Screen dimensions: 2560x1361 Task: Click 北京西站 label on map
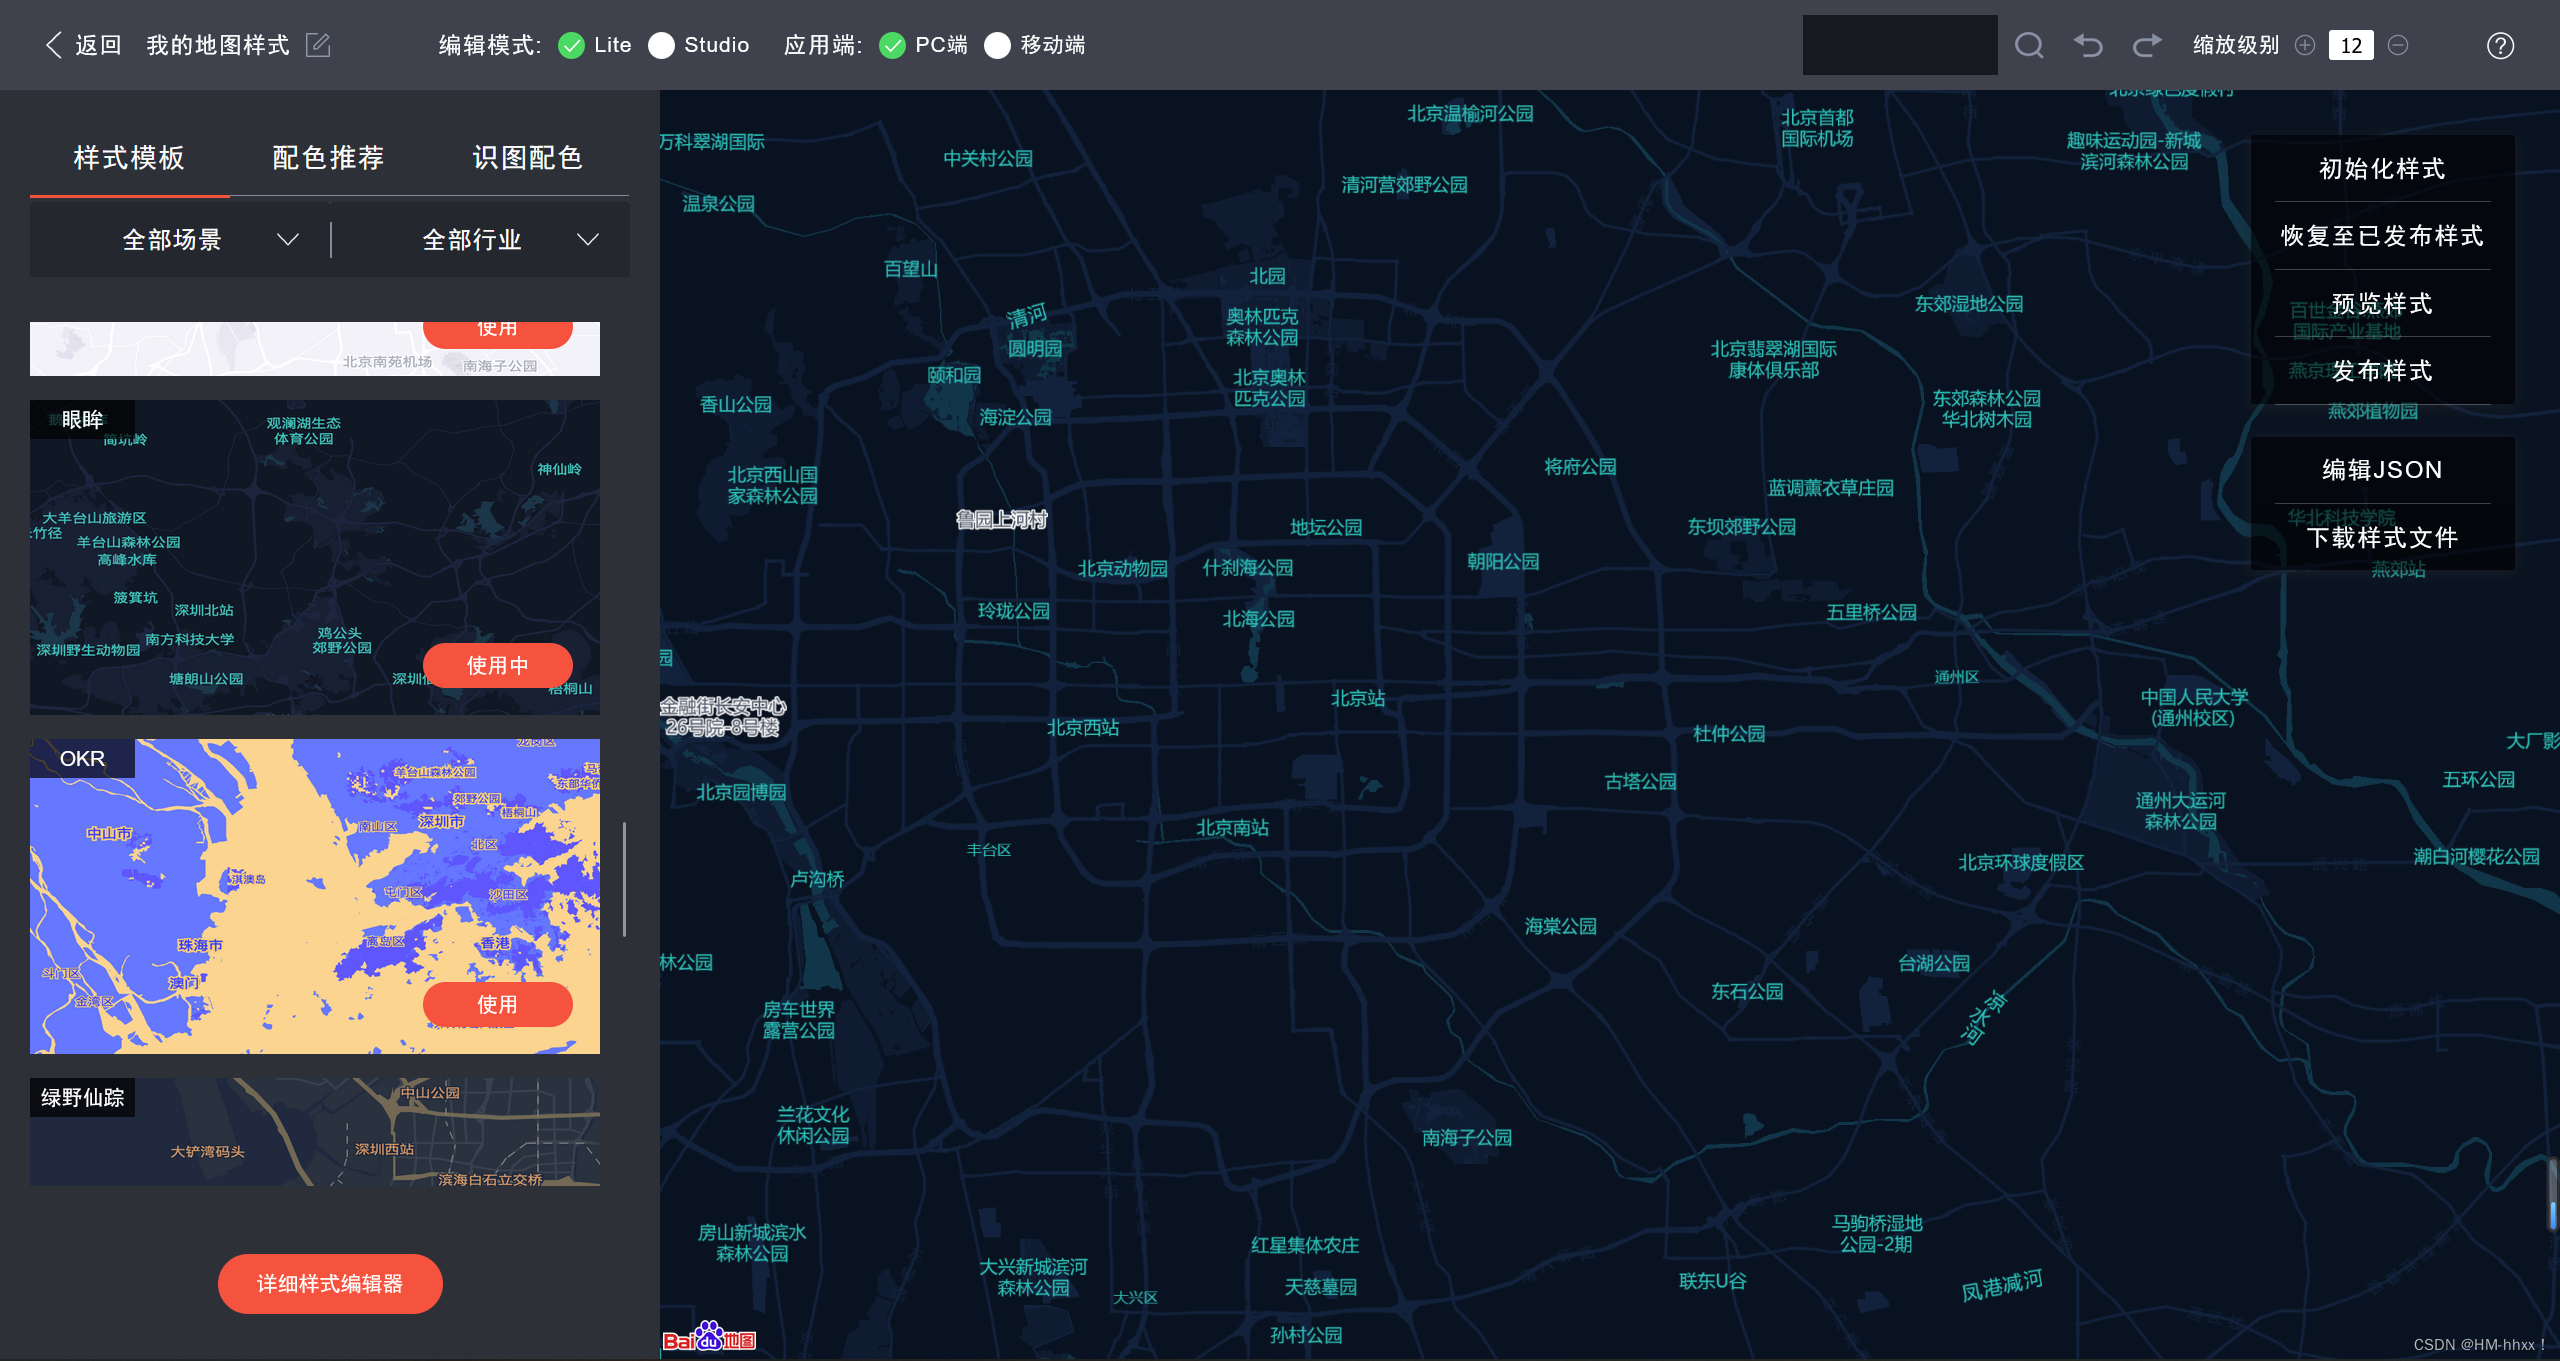pos(1083,727)
